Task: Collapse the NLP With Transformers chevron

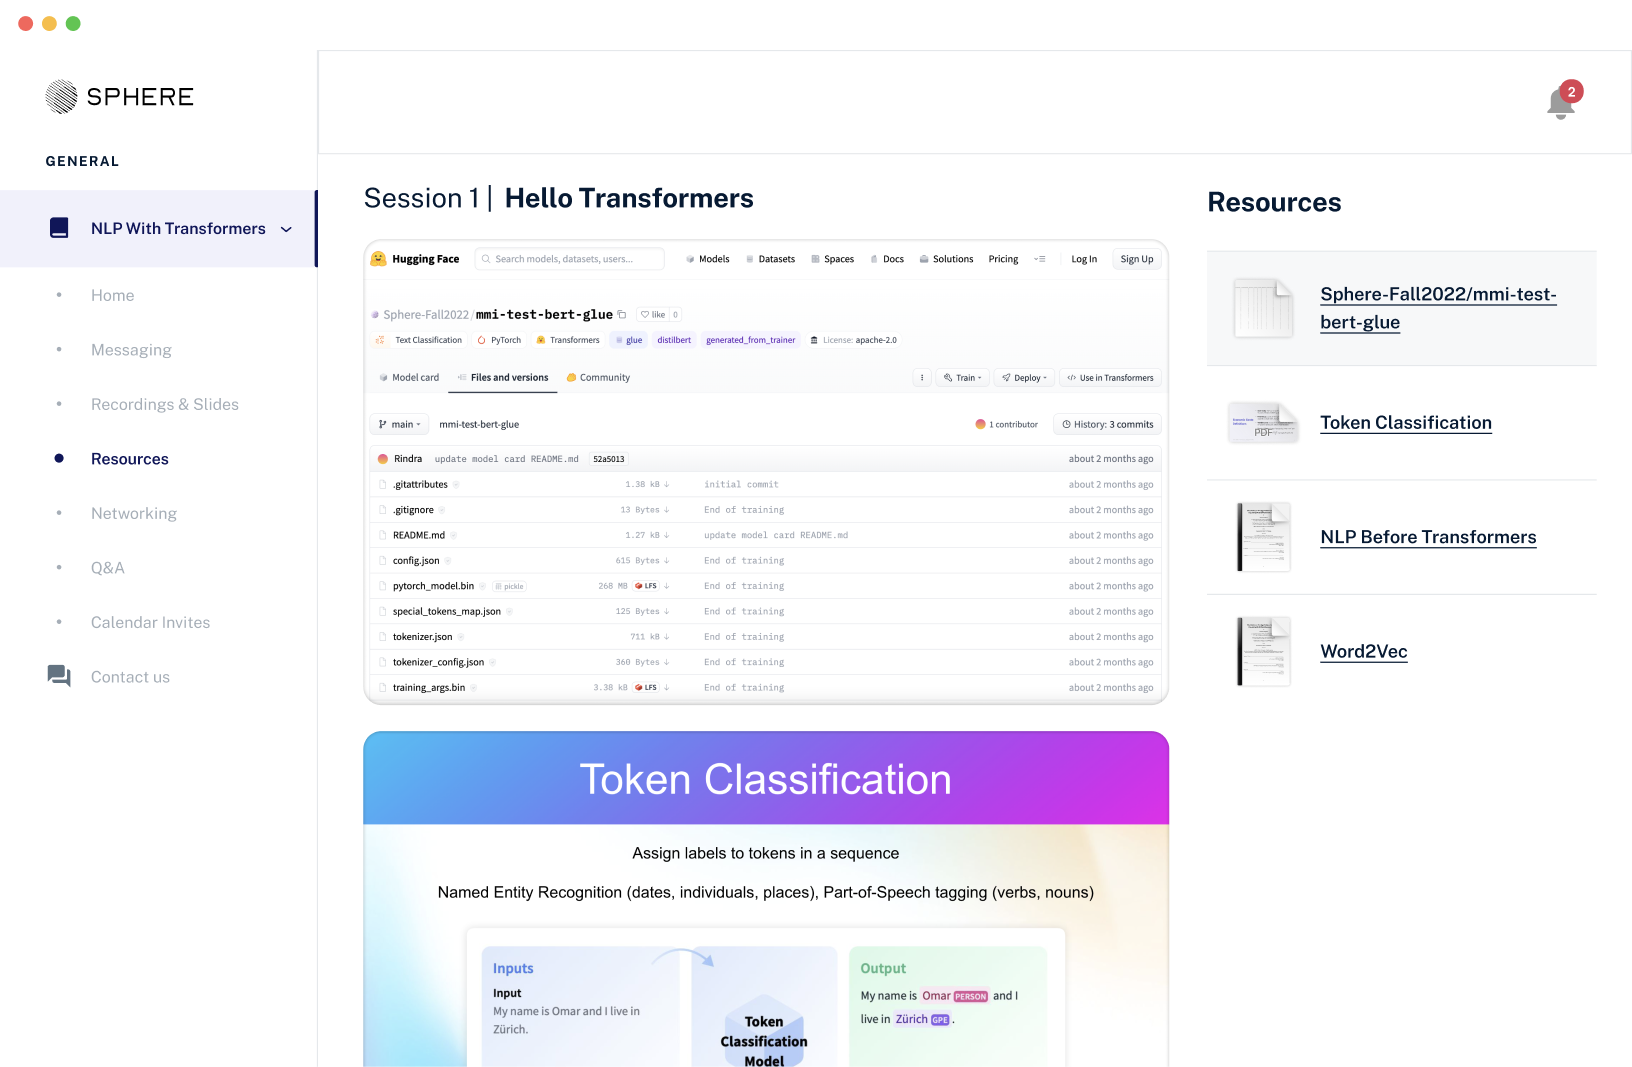Action: click(286, 229)
